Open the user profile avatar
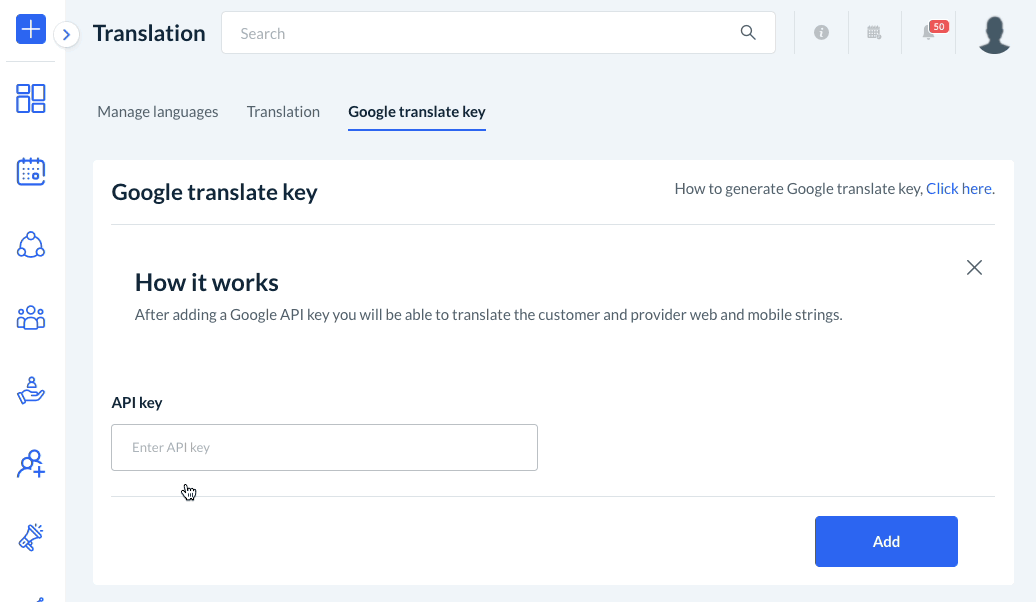 pyautogui.click(x=994, y=34)
